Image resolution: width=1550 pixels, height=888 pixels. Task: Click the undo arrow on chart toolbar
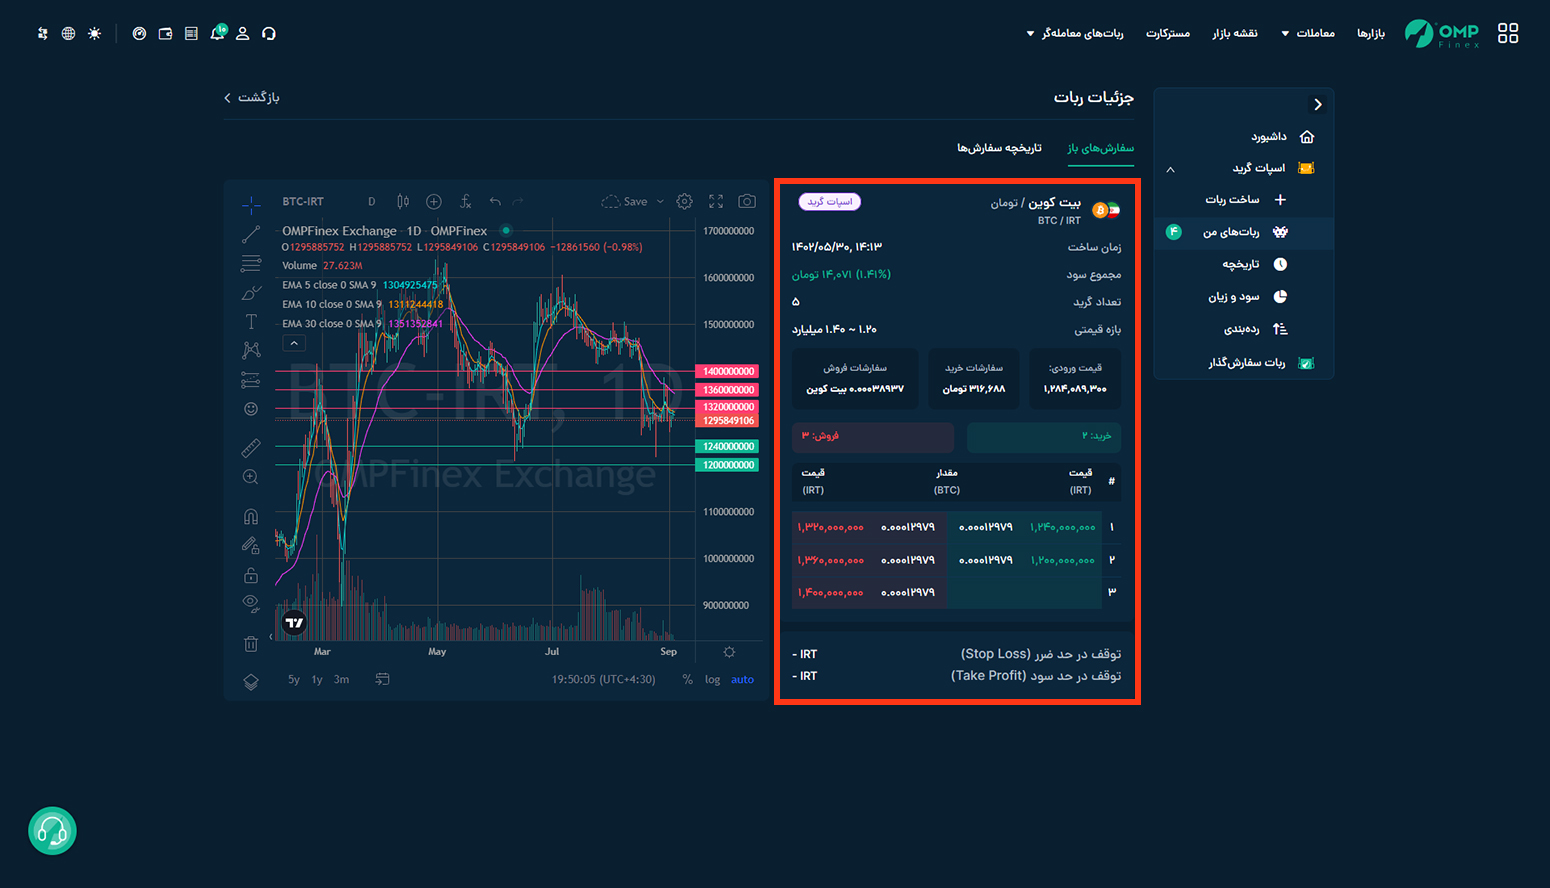(495, 201)
